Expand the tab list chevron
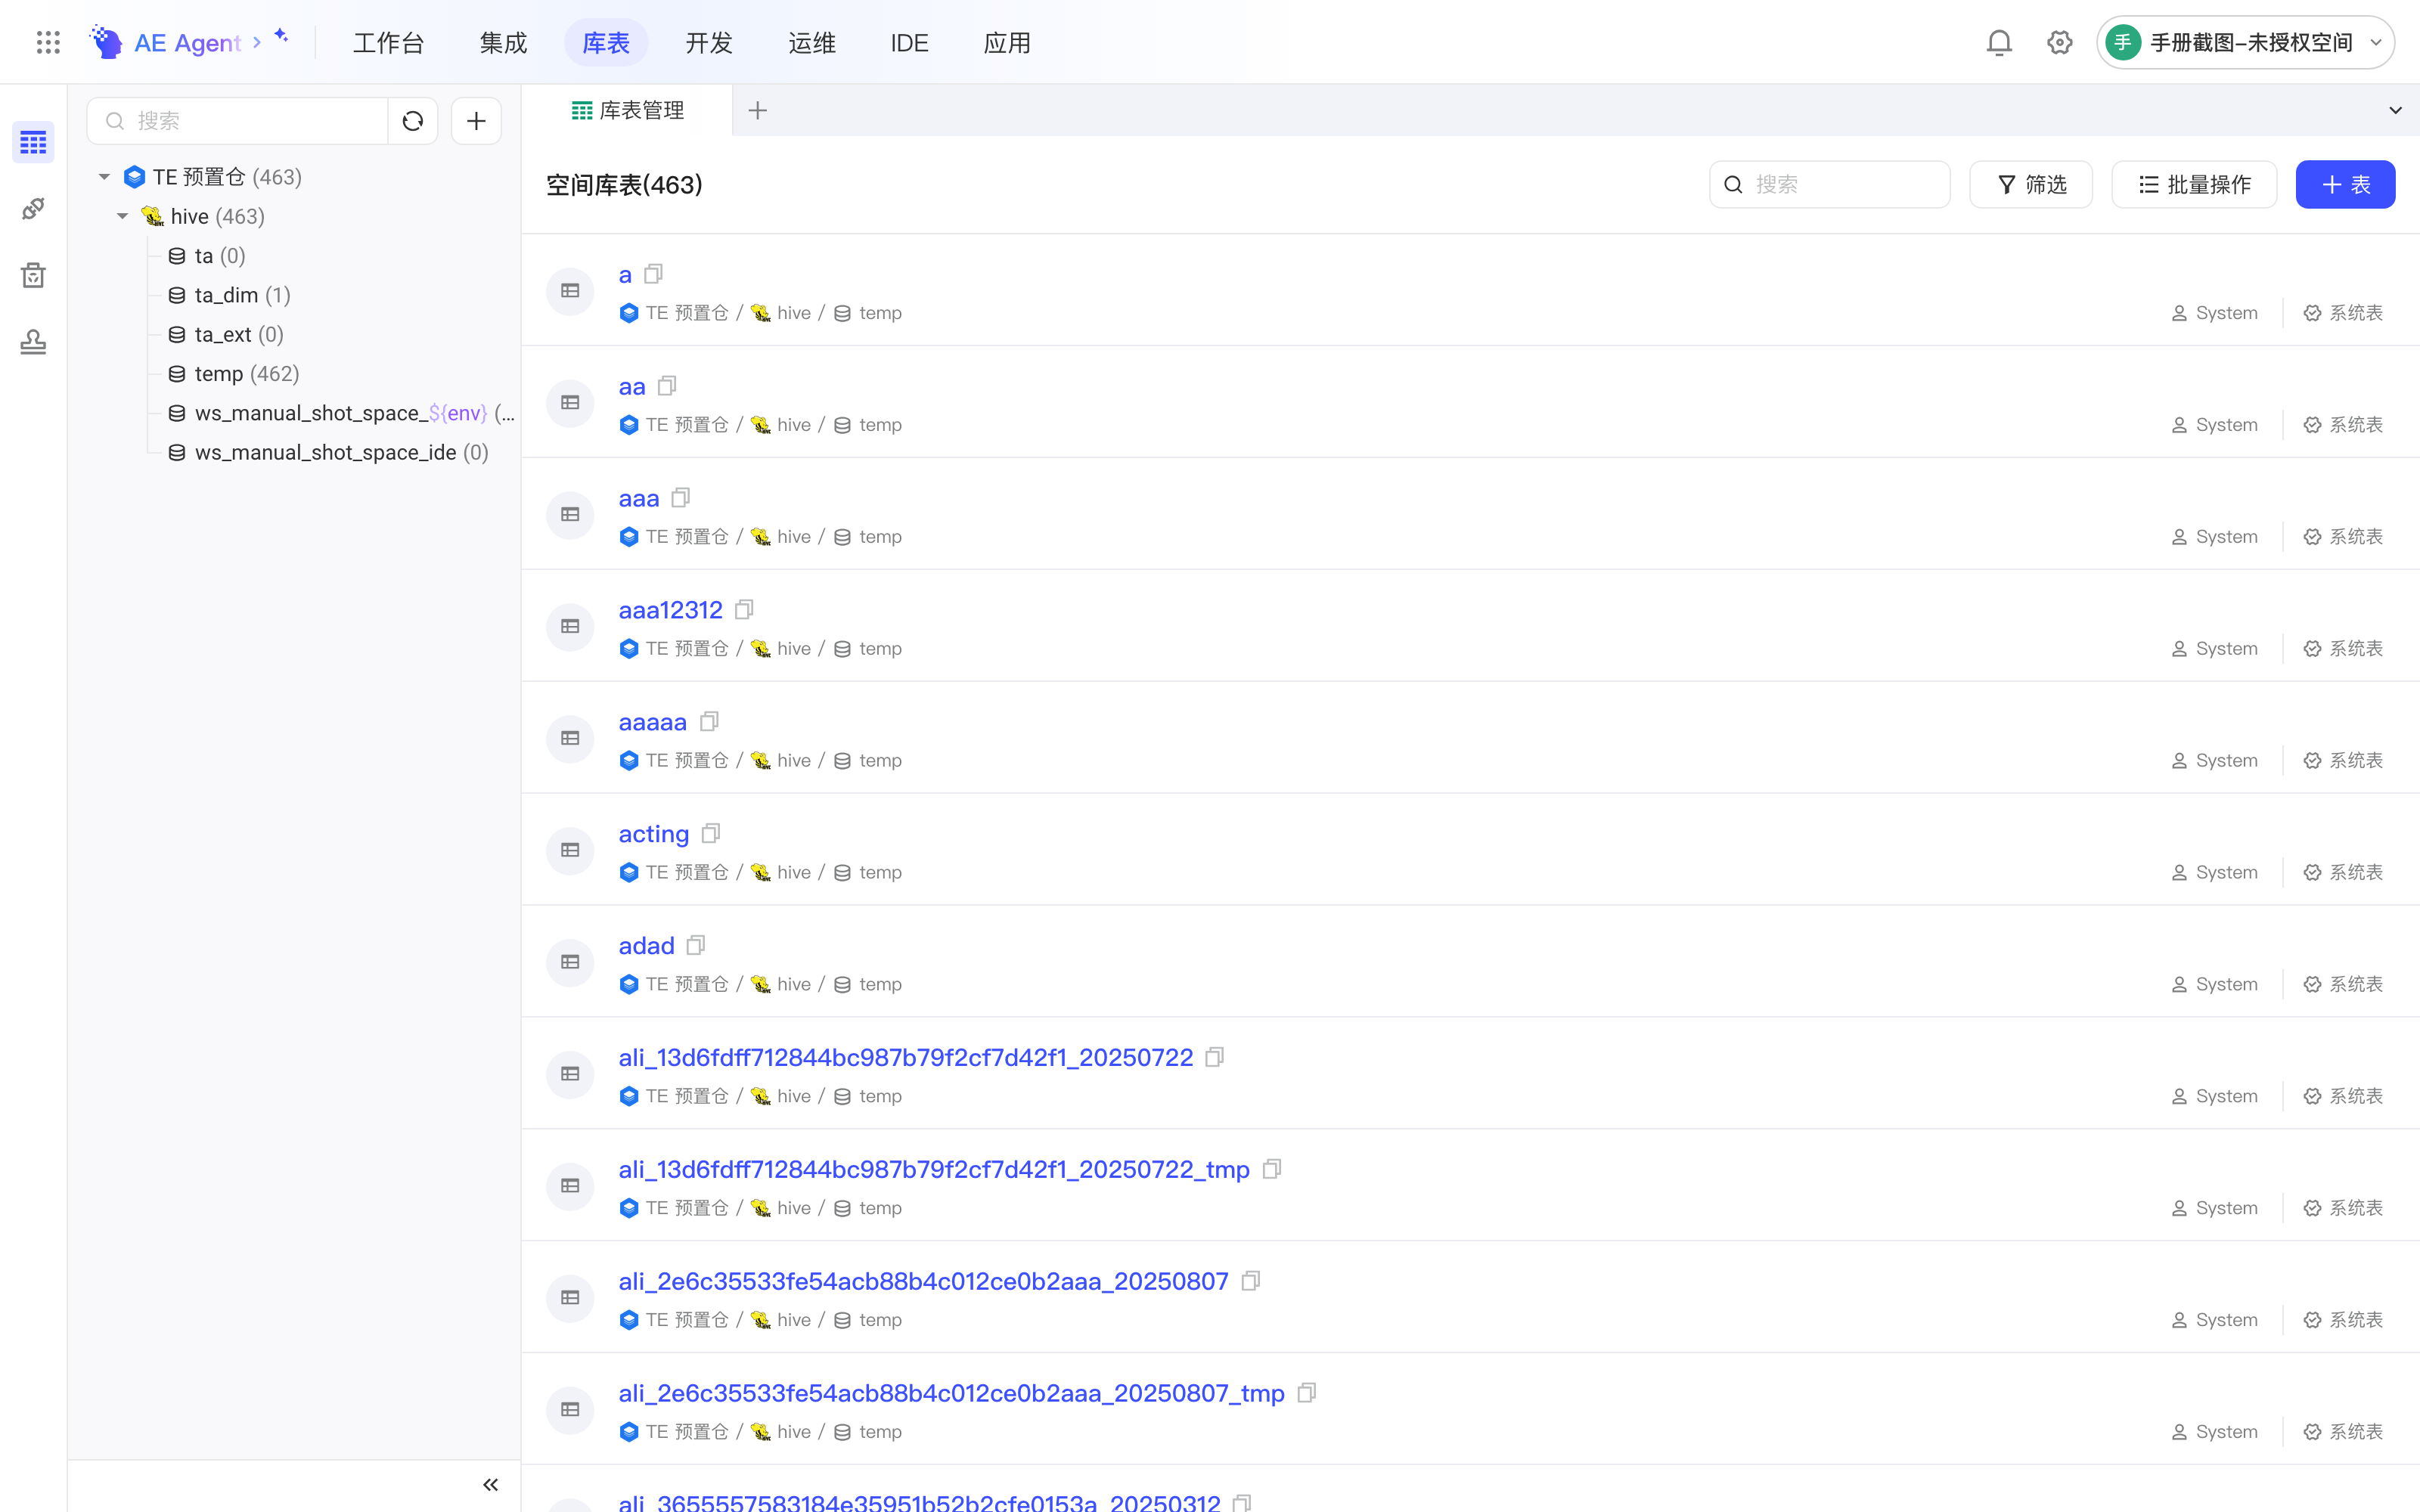This screenshot has width=2420, height=1512. point(2395,110)
